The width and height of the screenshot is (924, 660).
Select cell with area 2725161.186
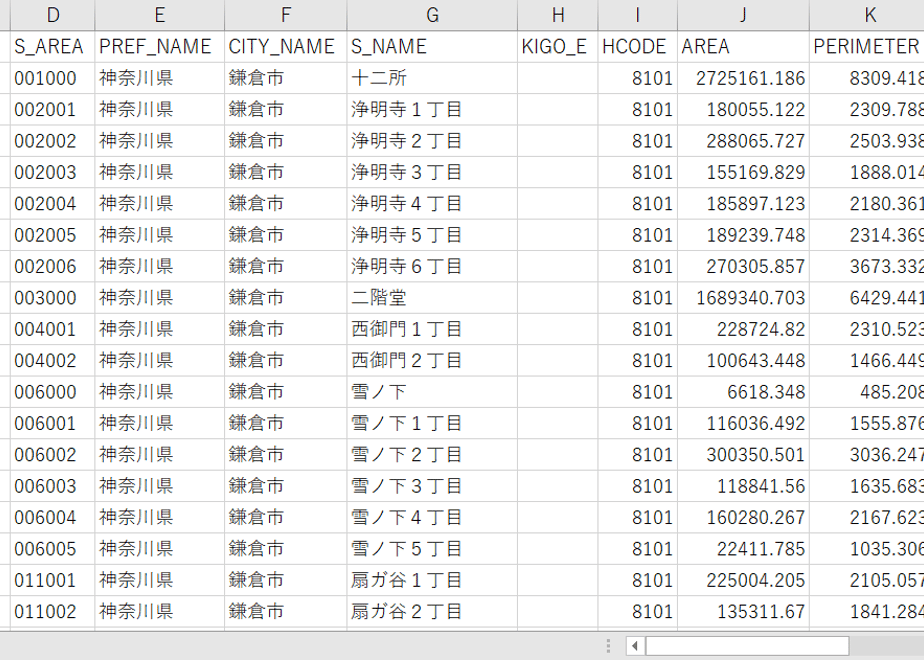tap(744, 78)
